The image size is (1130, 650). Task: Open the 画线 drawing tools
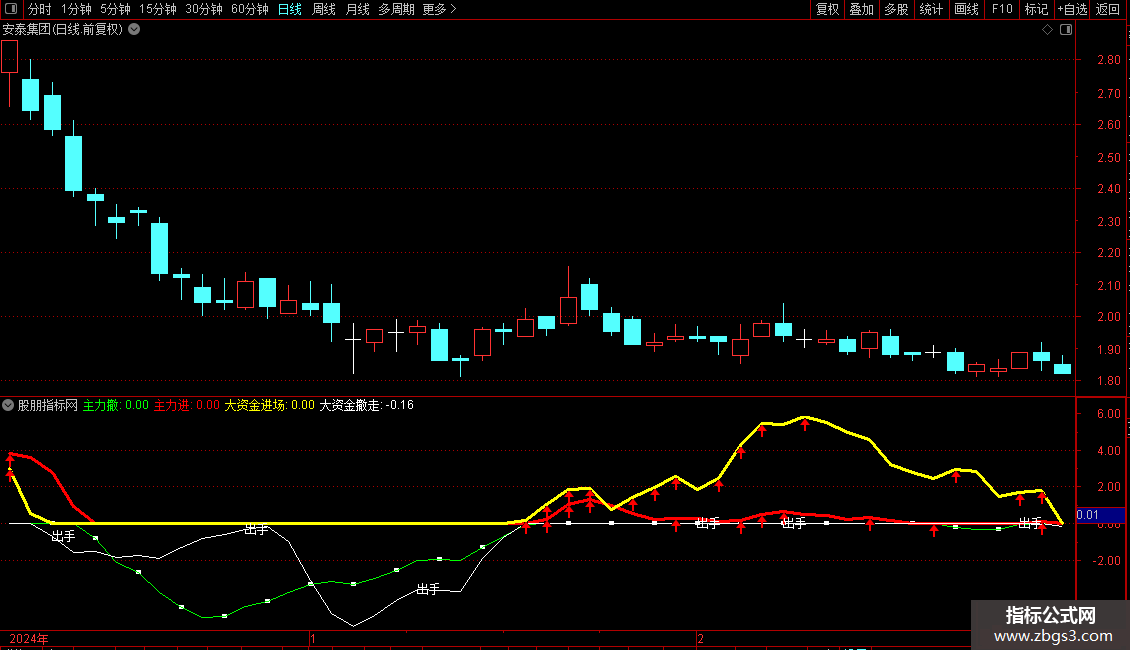point(966,9)
